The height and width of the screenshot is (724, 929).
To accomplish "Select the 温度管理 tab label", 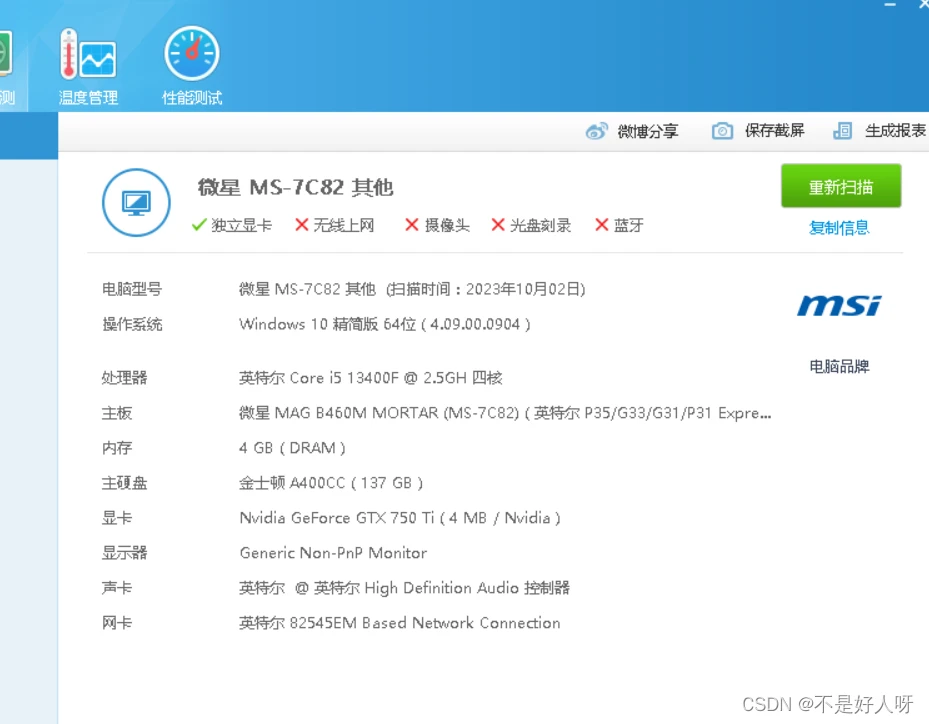I will (88, 98).
